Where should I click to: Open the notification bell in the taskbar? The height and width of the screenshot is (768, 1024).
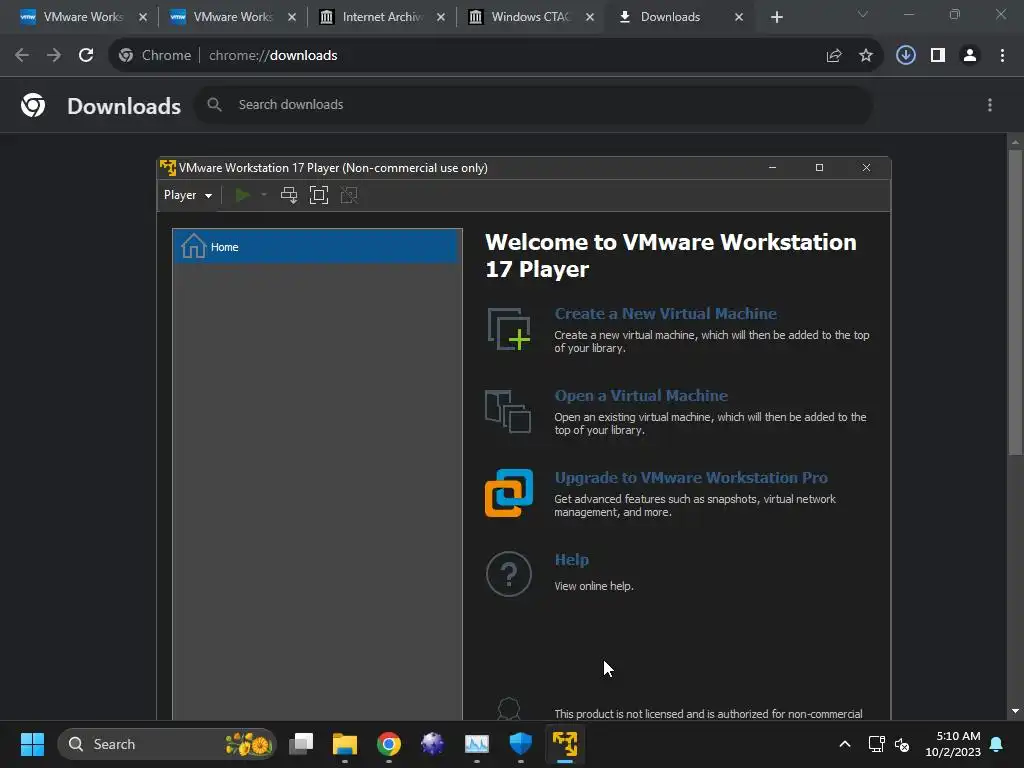coord(997,744)
